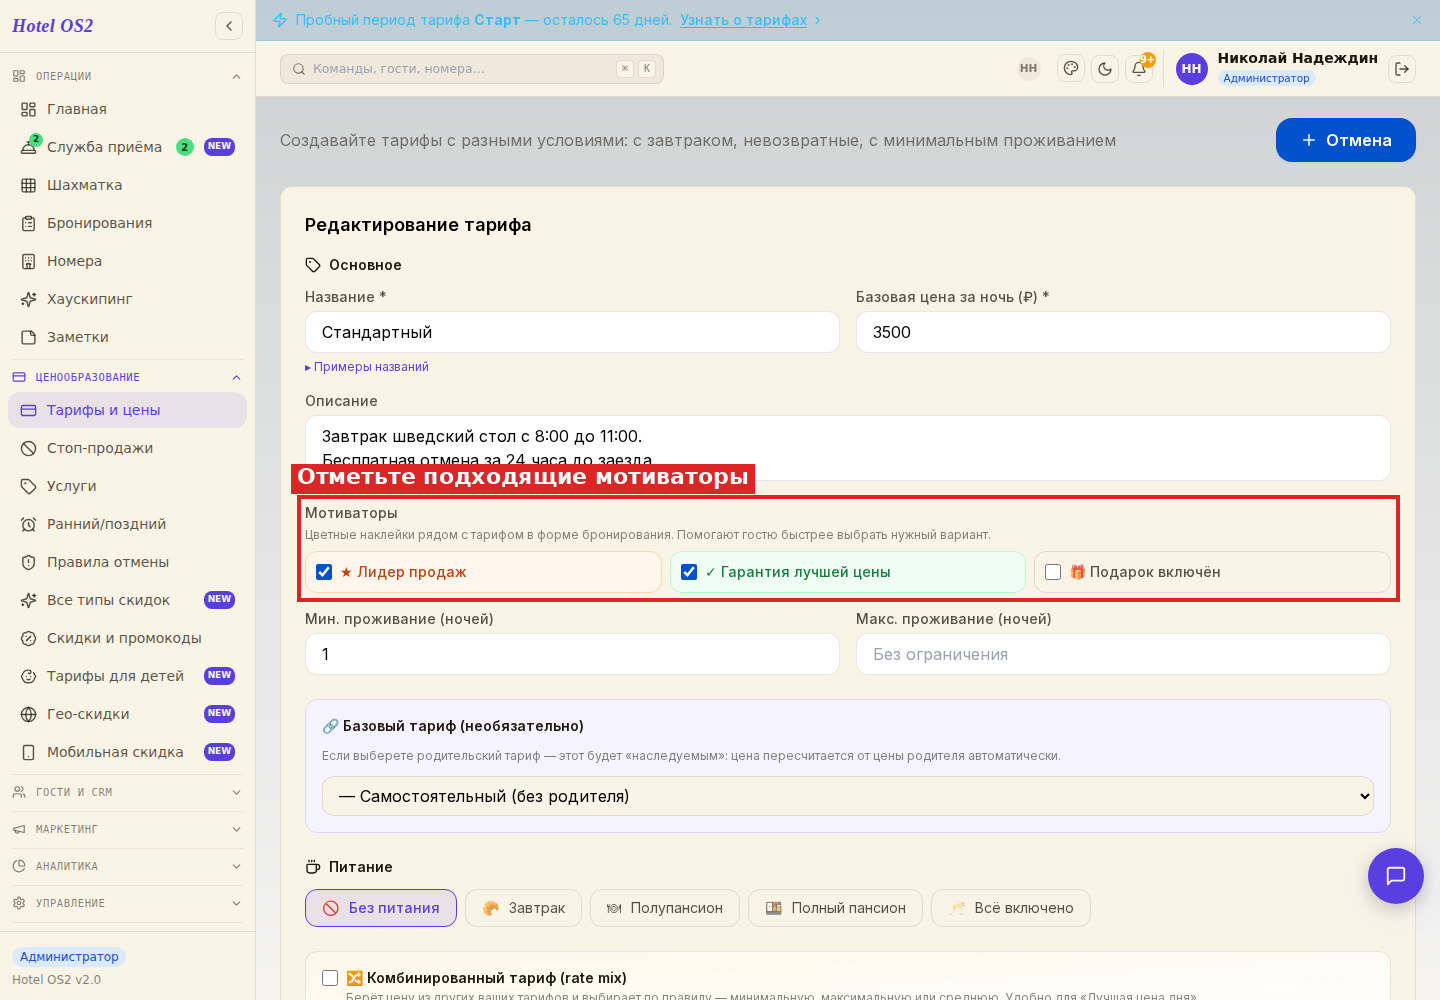This screenshot has height=1000, width=1440.
Task: Open Служба приёма section
Action: (x=127, y=147)
